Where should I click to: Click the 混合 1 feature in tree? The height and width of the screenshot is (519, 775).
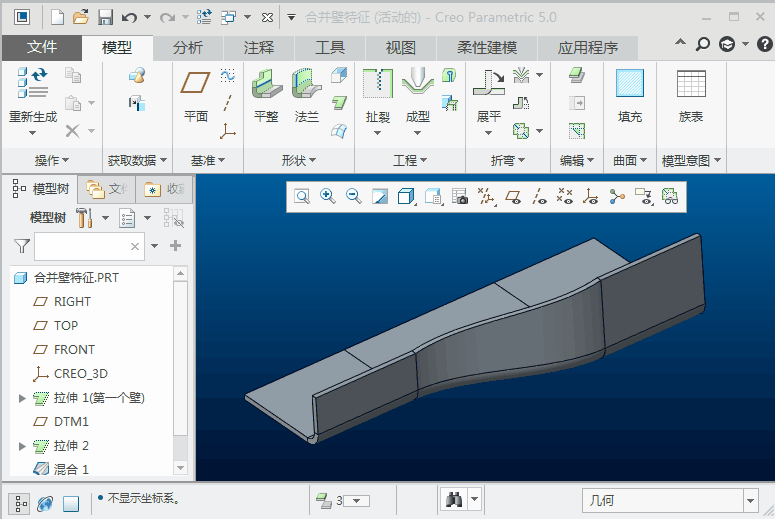(x=71, y=469)
